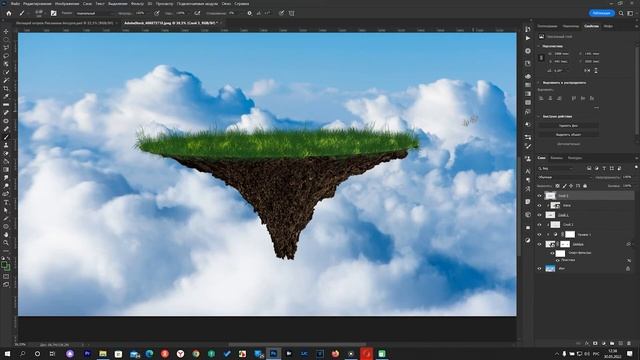
Task: Select the Фон layer thumbnail
Action: click(x=550, y=269)
